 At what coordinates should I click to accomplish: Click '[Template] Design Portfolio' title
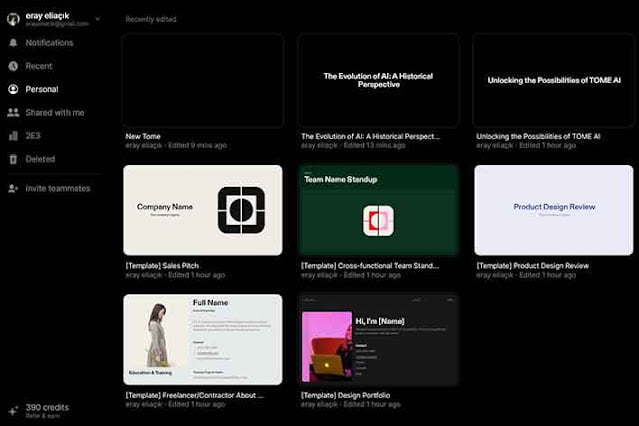[345, 395]
